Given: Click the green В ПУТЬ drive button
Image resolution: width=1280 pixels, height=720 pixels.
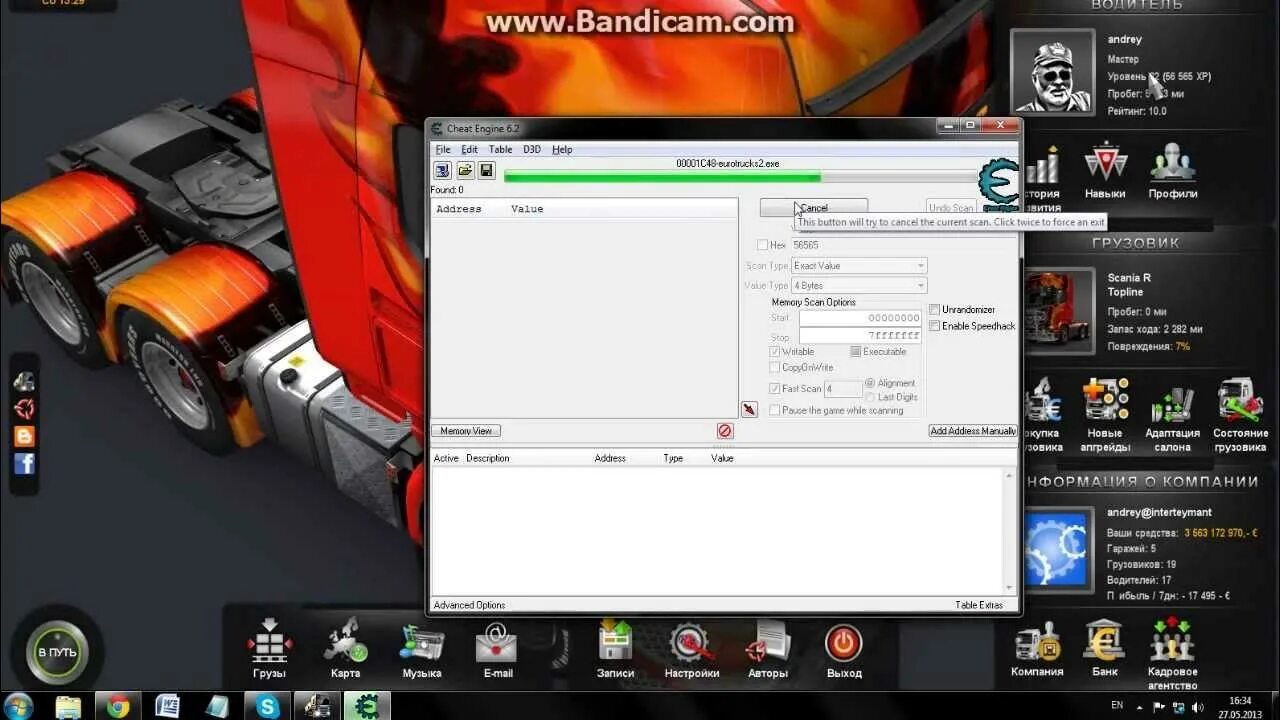Looking at the screenshot, I should (x=57, y=652).
